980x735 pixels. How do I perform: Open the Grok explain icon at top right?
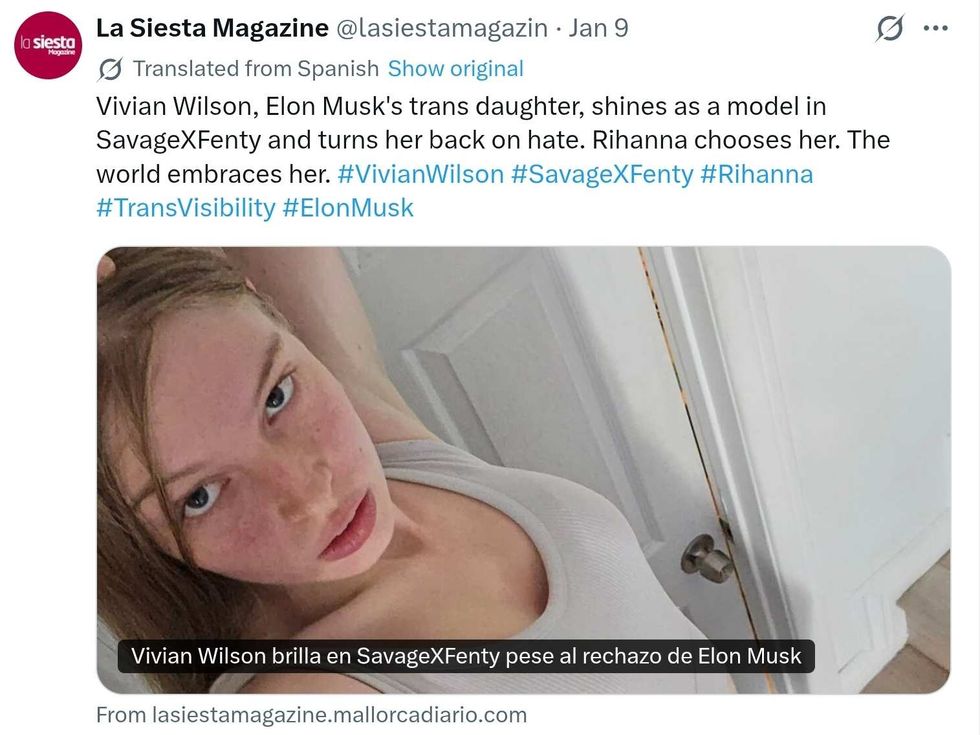coord(889,29)
